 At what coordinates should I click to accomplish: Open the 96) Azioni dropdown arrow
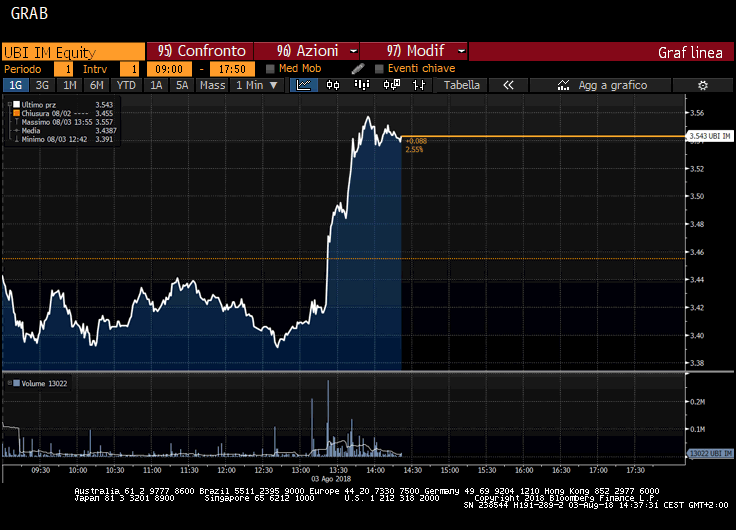(x=353, y=51)
